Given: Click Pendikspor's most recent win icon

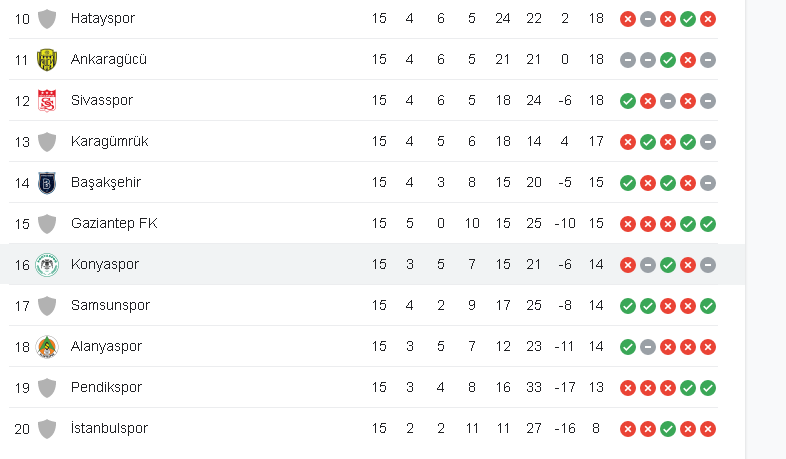Looking at the screenshot, I should (708, 387).
